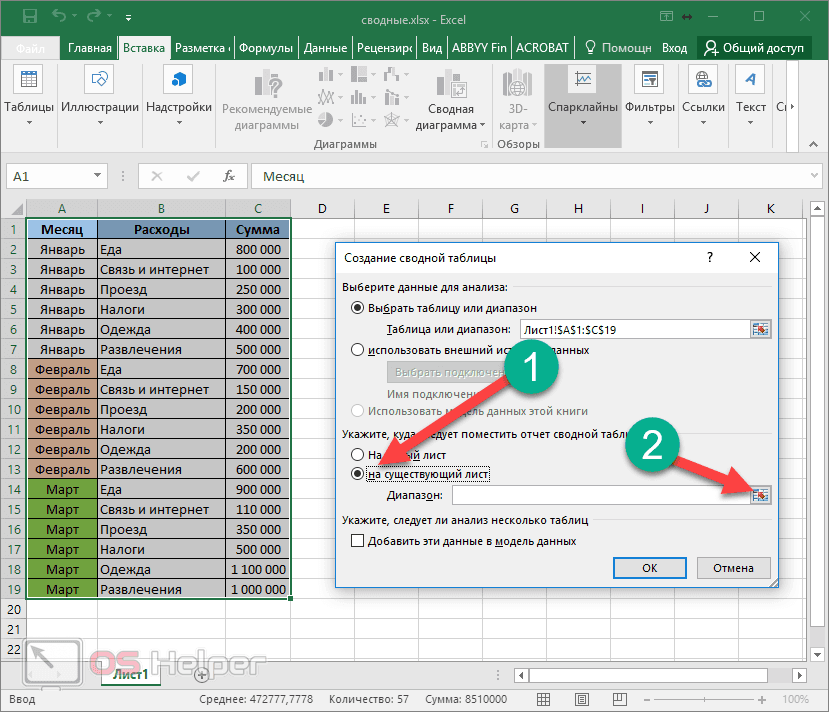Screen dimensions: 829x712
Task: Select the 'На новый лист' radio button
Action: point(357,453)
